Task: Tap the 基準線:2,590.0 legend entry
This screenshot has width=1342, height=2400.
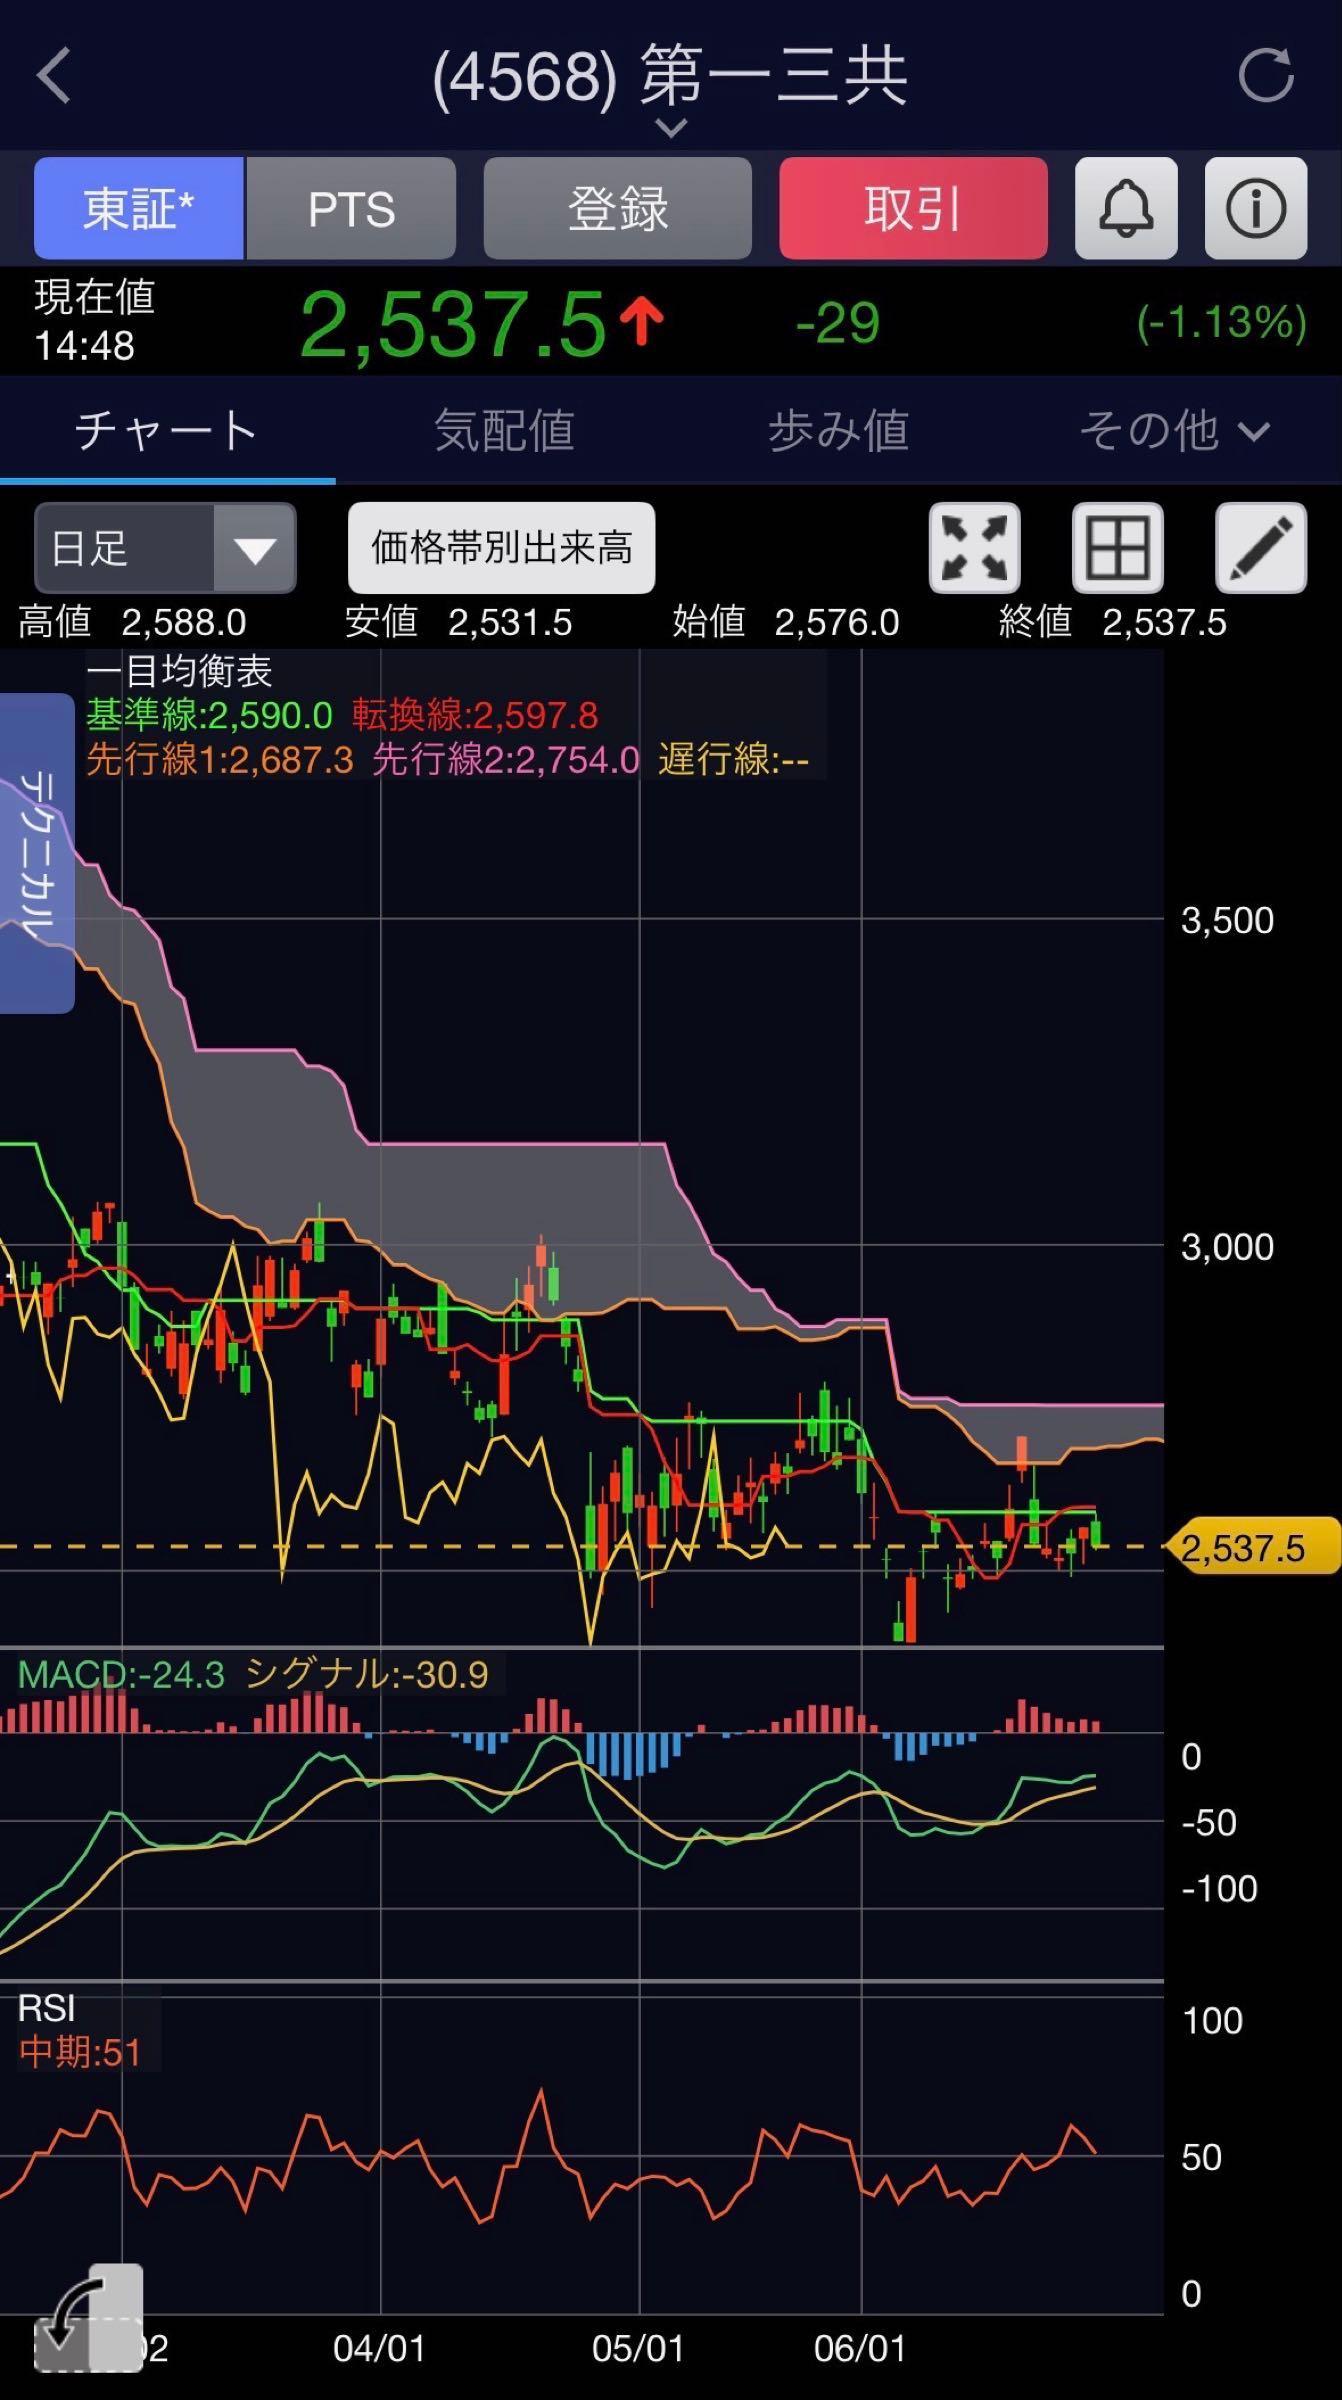Action: (x=209, y=715)
